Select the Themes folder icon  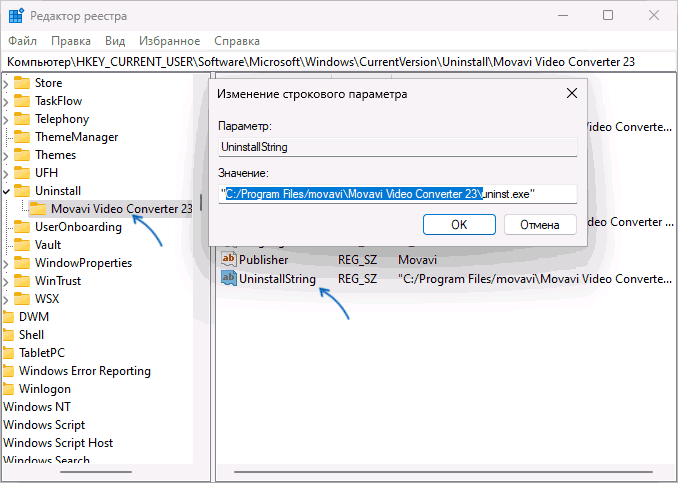[x=22, y=155]
